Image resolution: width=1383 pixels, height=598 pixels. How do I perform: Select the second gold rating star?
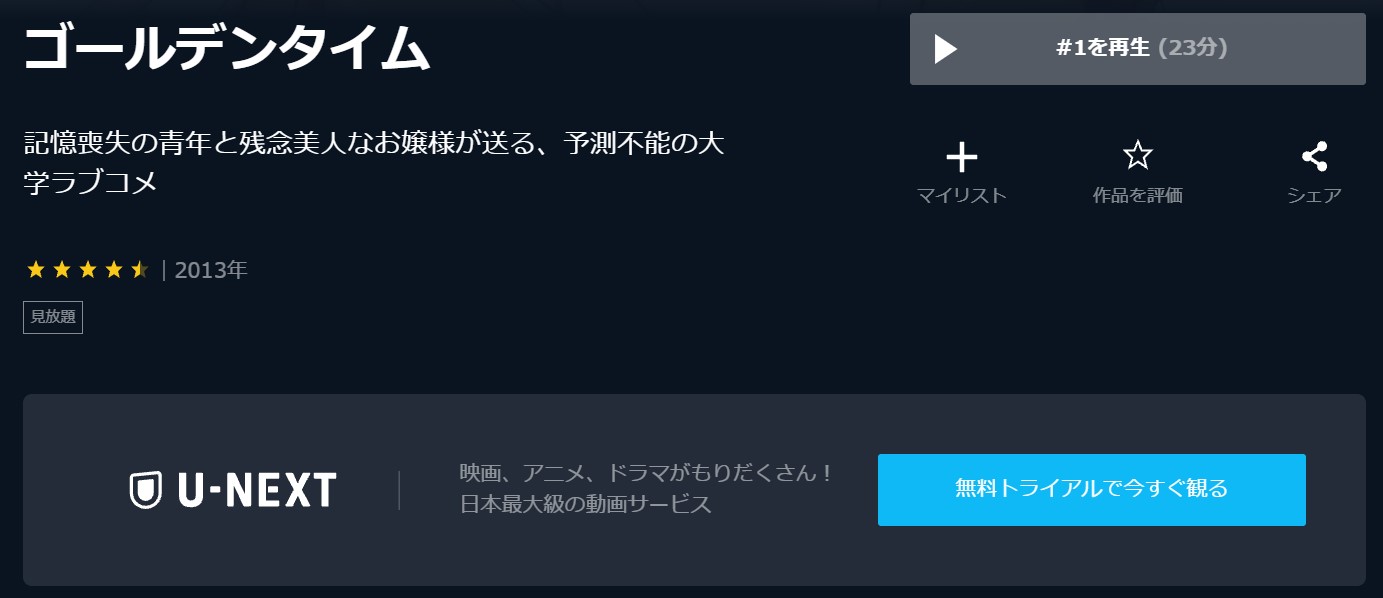tap(62, 269)
